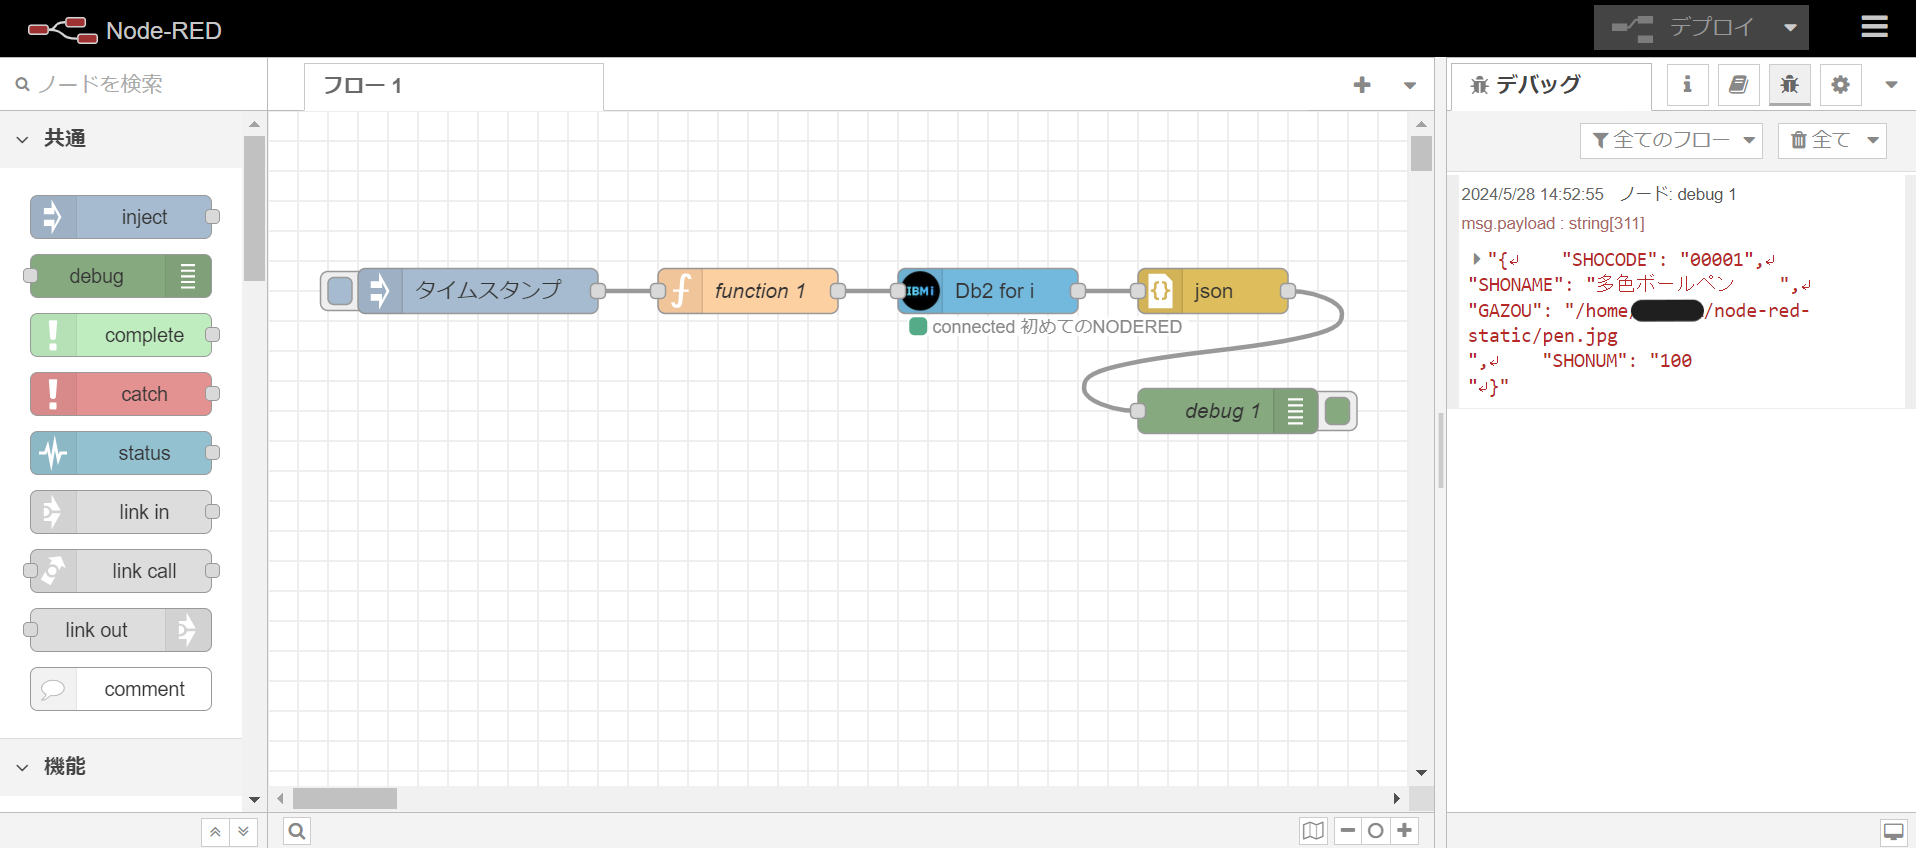Select the inject node in palette
Image resolution: width=1916 pixels, height=848 pixels.
point(121,217)
